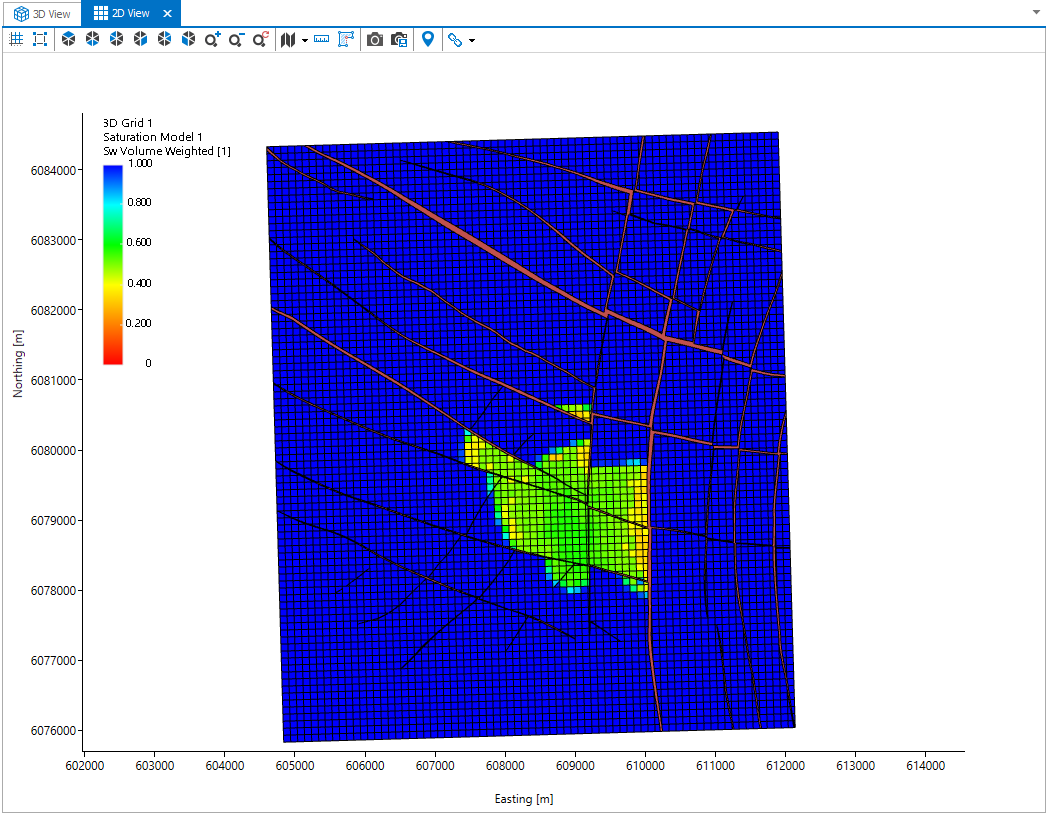This screenshot has width=1049, height=816.
Task: Select the last cube view orientation icon
Action: point(188,39)
